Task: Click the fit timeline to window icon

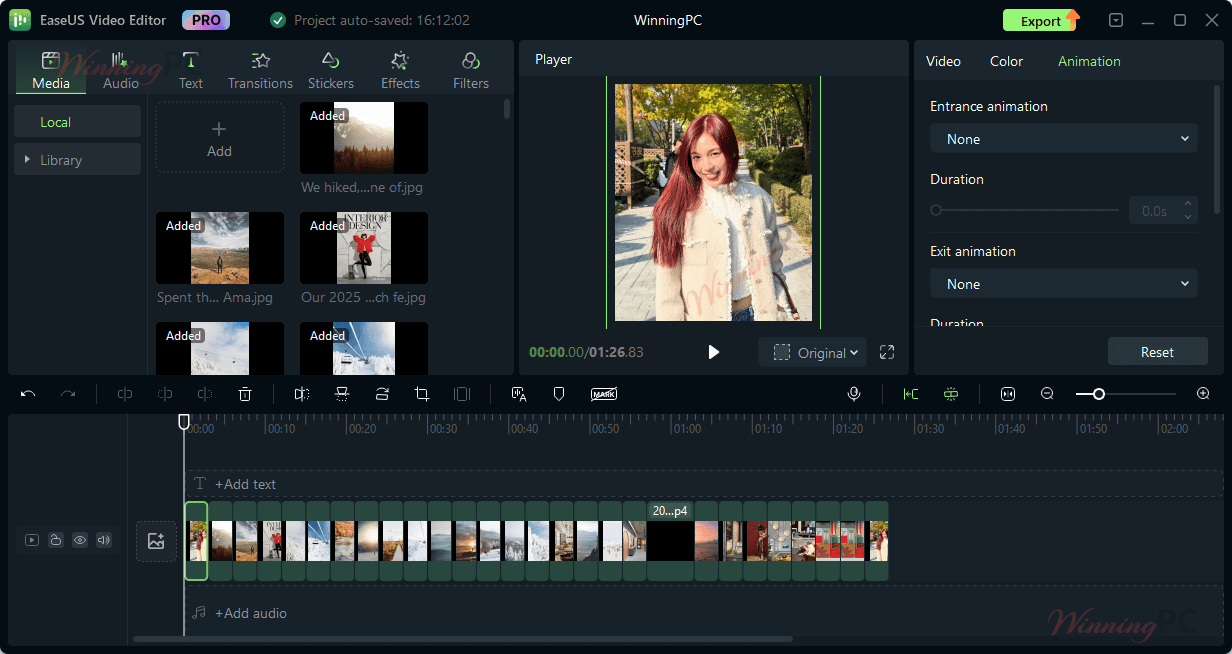Action: click(1008, 394)
